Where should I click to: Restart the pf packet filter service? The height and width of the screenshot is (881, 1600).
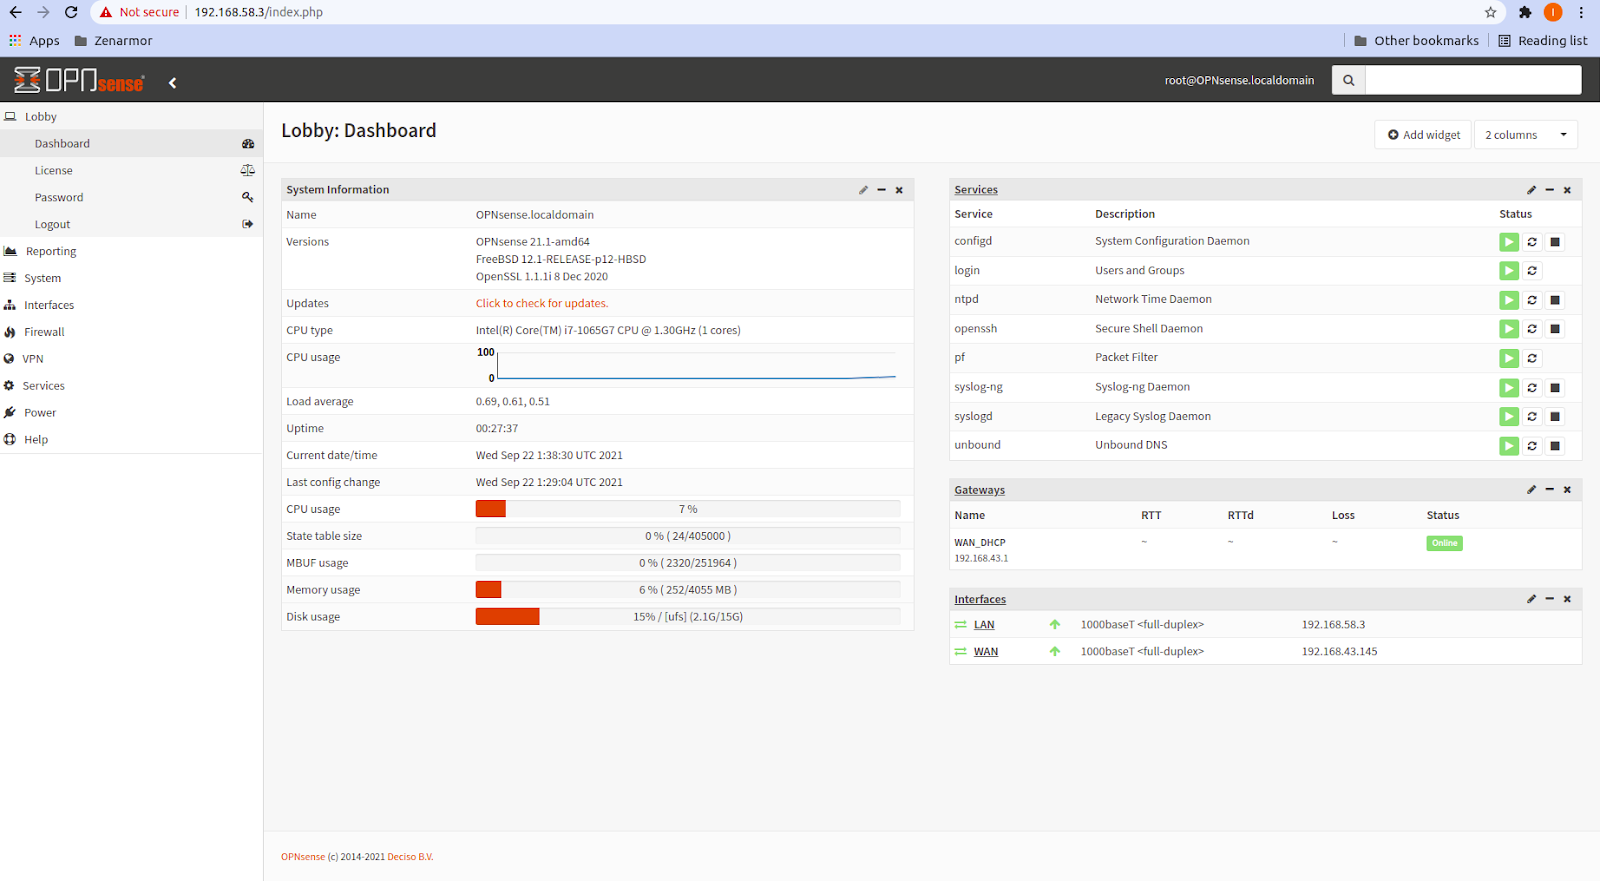tap(1532, 358)
